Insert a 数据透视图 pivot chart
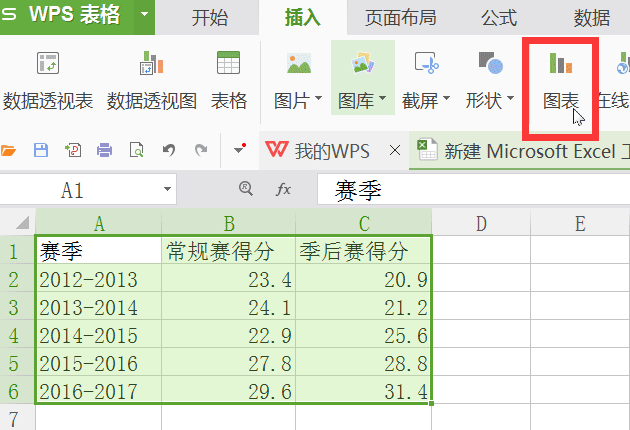The height and width of the screenshot is (430, 630). point(151,80)
